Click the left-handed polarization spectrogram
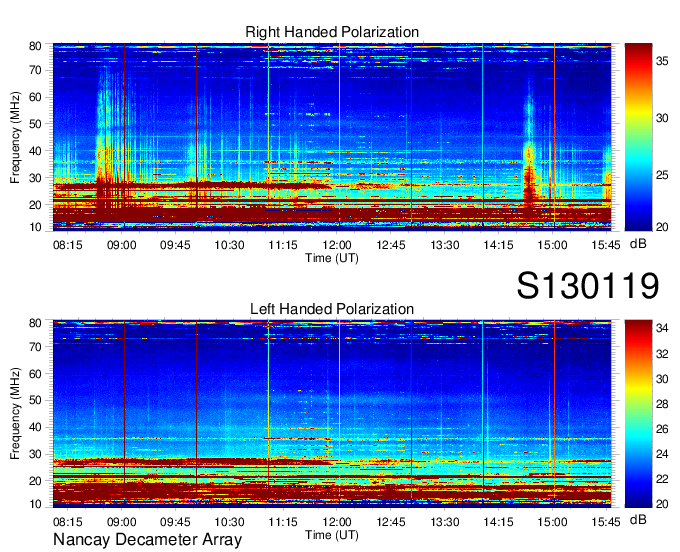The height and width of the screenshot is (552, 680). [332, 414]
